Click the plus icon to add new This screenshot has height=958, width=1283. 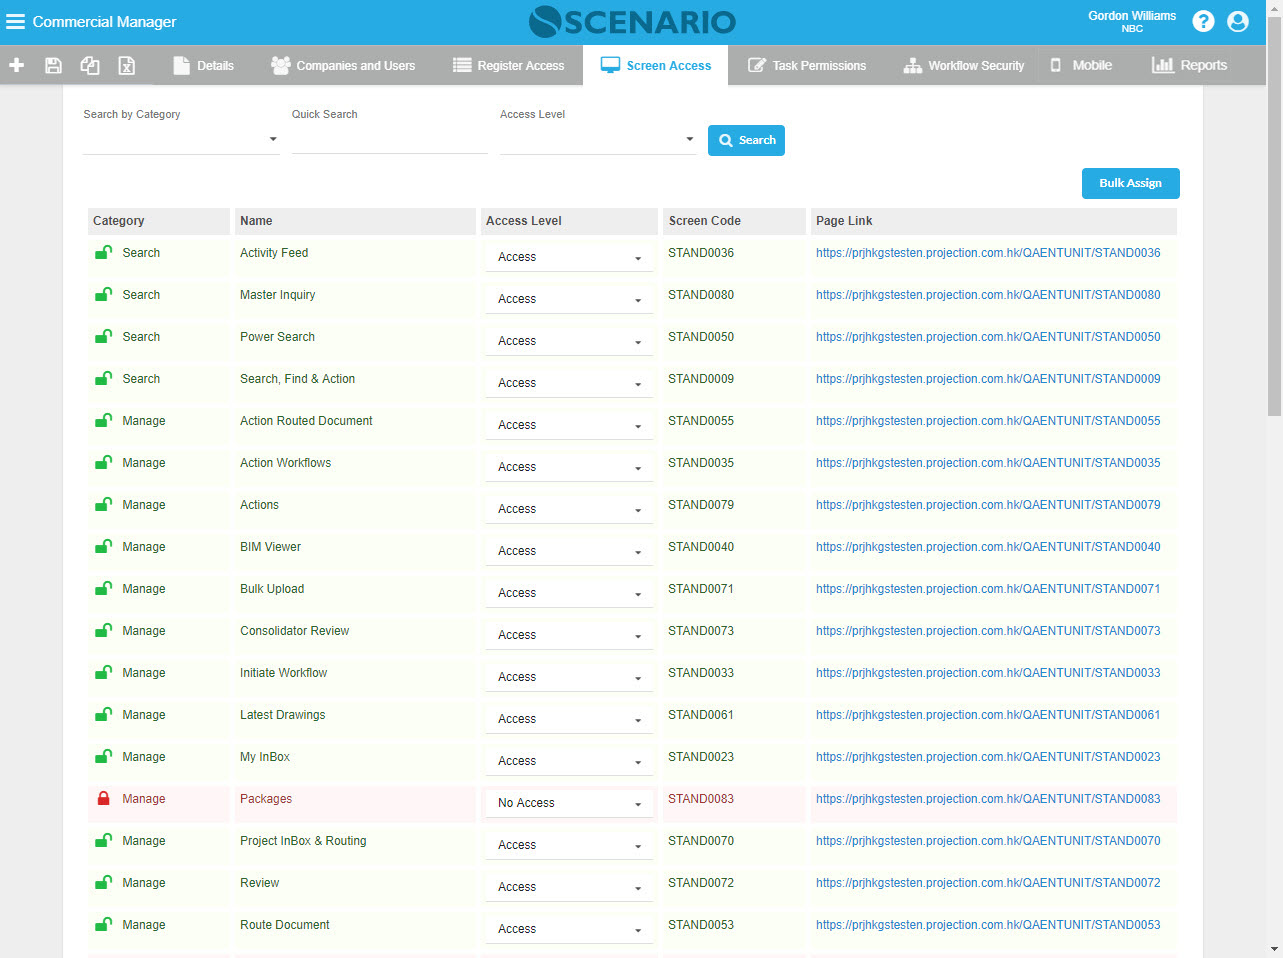pyautogui.click(x=17, y=65)
